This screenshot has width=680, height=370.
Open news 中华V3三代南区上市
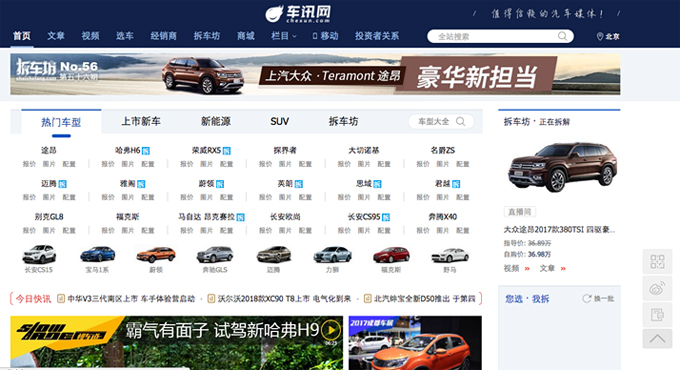tap(131, 299)
